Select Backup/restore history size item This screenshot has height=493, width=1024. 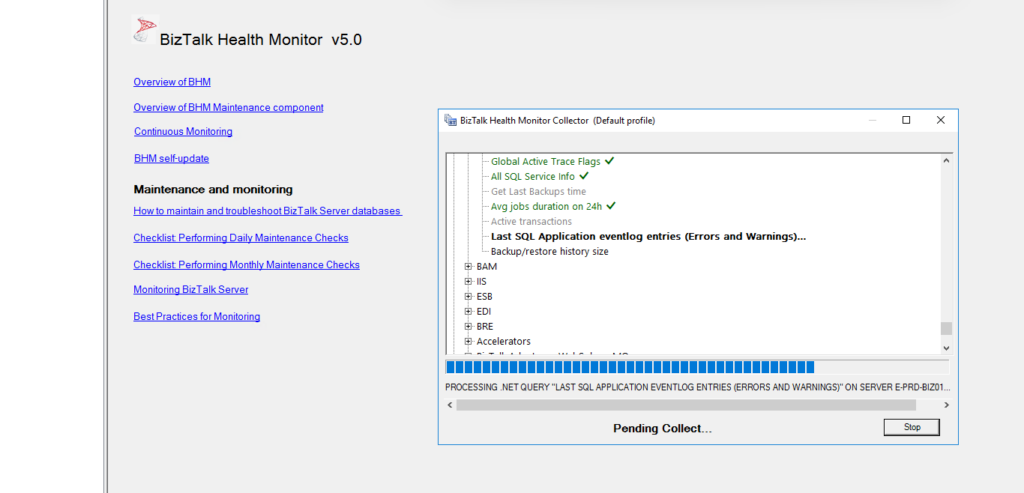pyautogui.click(x=550, y=251)
